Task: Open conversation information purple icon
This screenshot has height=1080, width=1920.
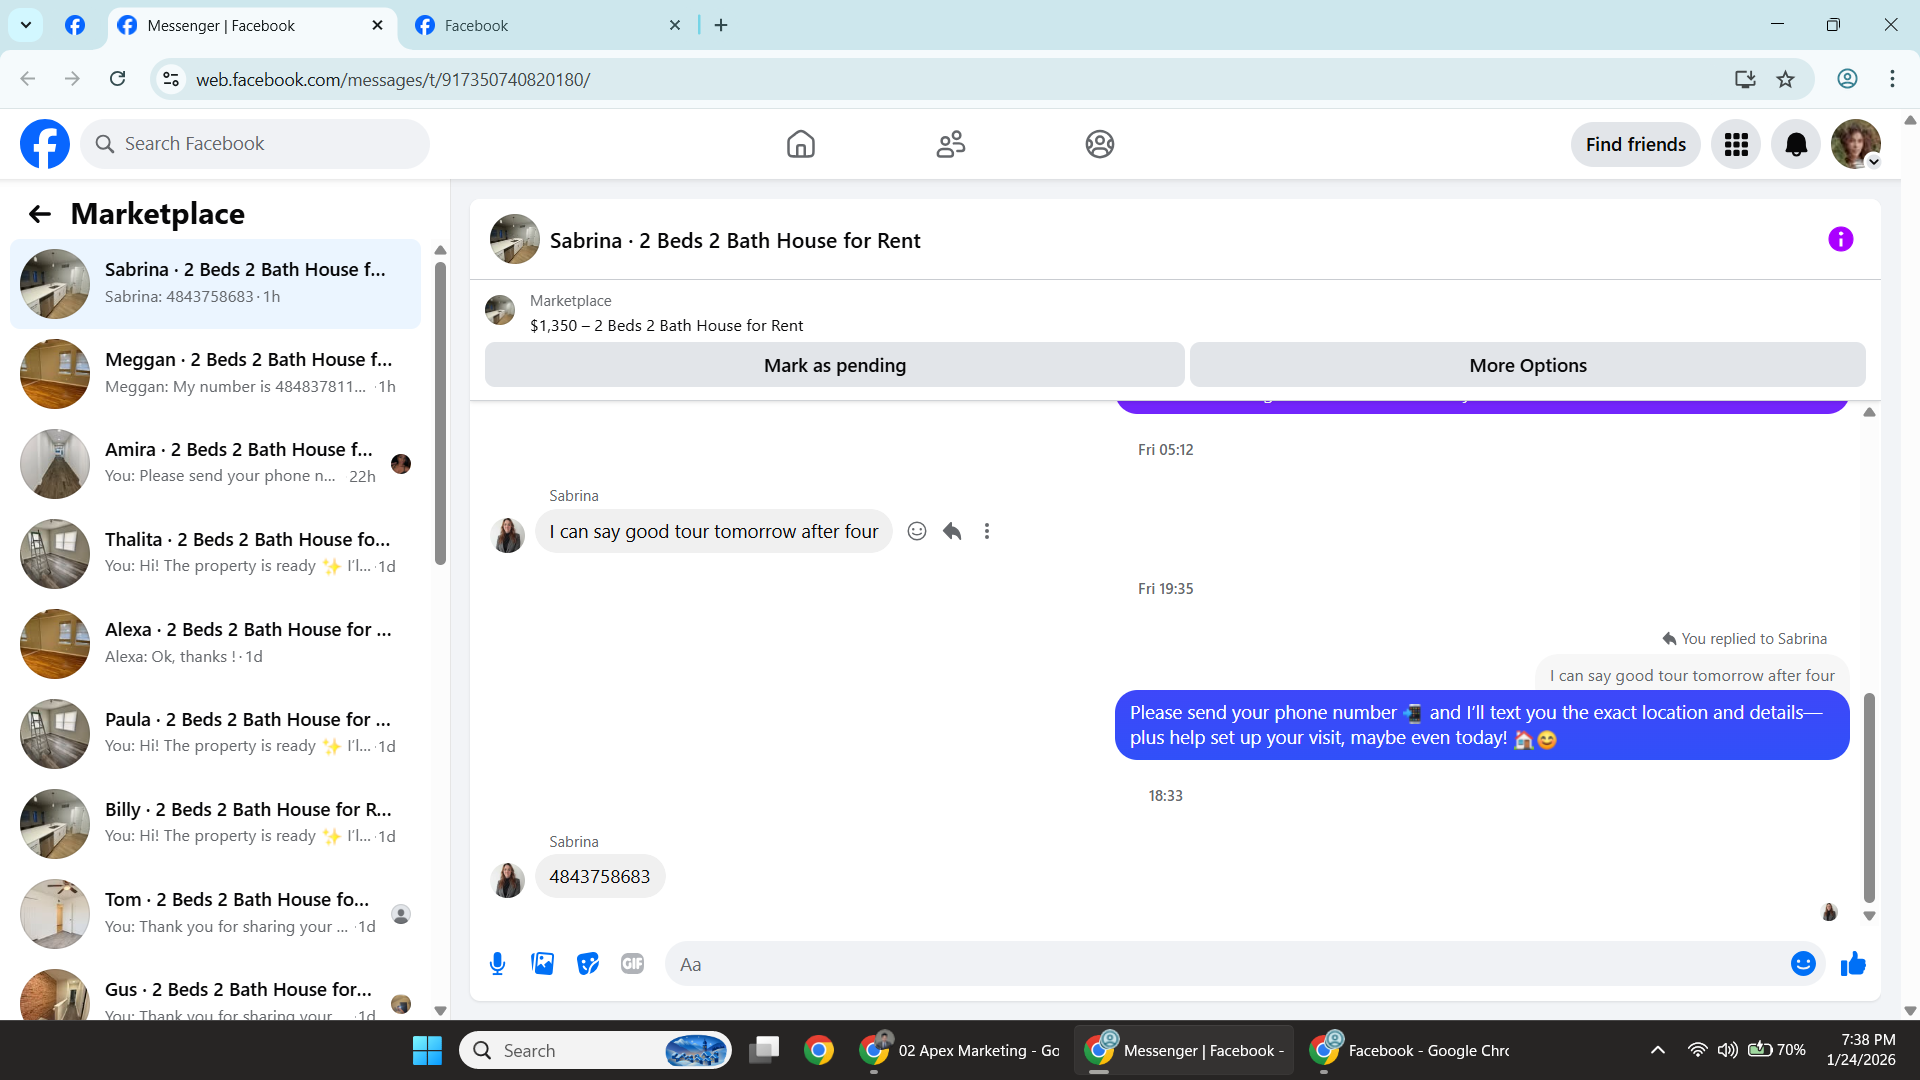Action: (1840, 240)
